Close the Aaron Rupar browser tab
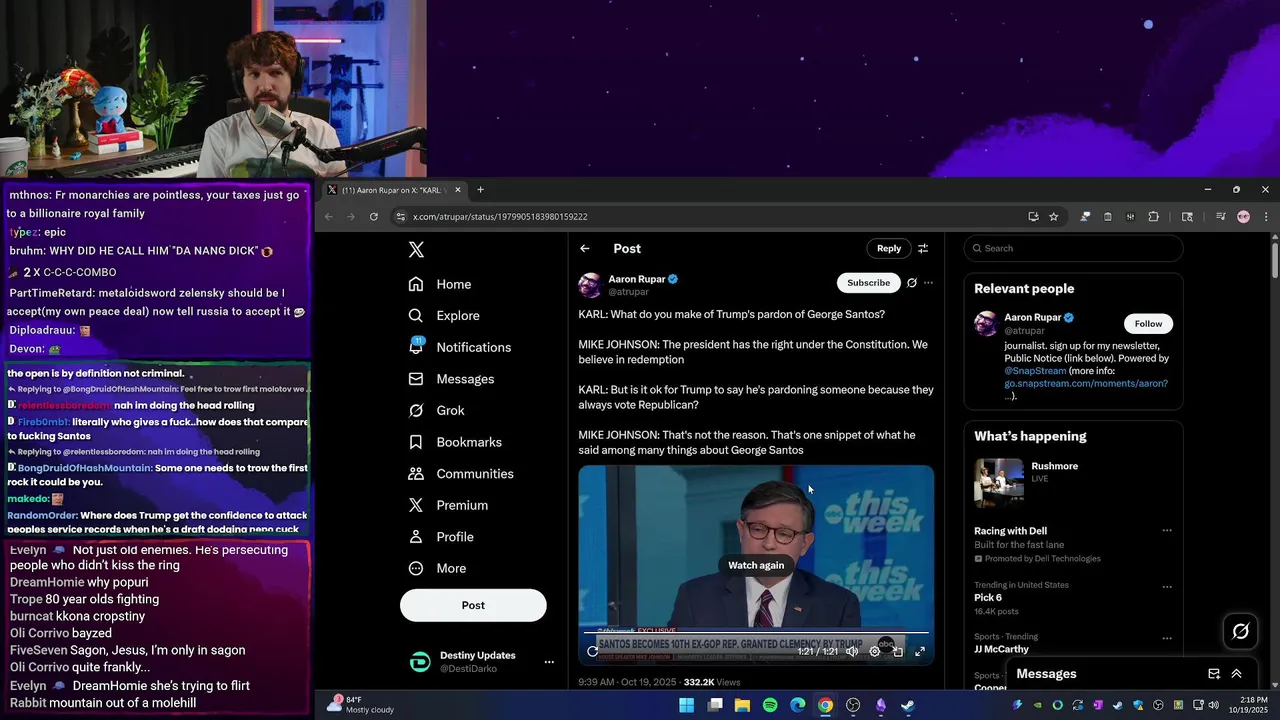Image resolution: width=1280 pixels, height=720 pixels. tap(458, 190)
